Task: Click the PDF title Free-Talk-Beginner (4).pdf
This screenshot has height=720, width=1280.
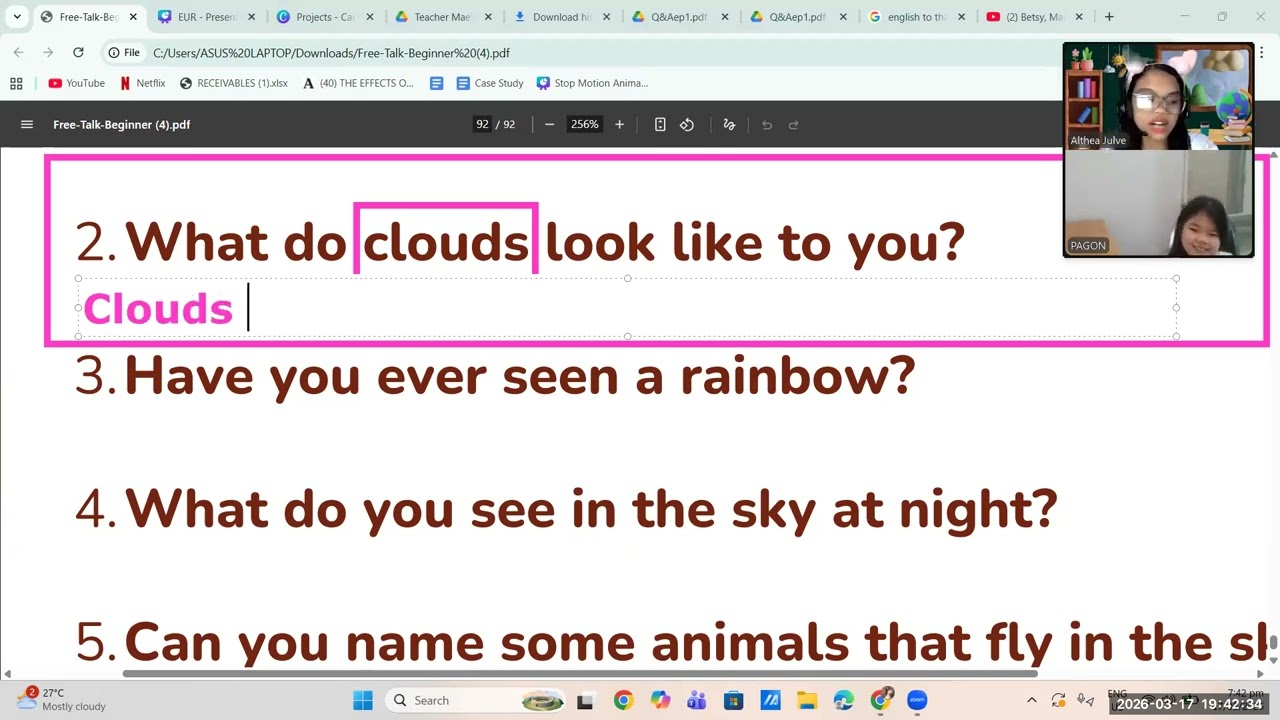Action: [122, 124]
